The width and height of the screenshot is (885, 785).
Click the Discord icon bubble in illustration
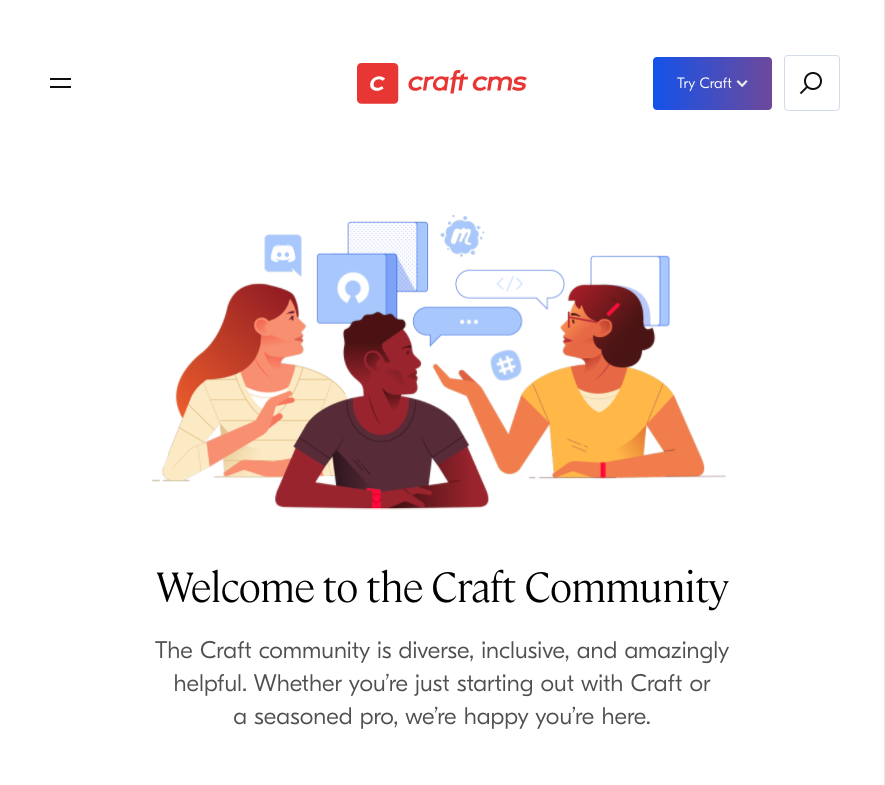[x=283, y=254]
